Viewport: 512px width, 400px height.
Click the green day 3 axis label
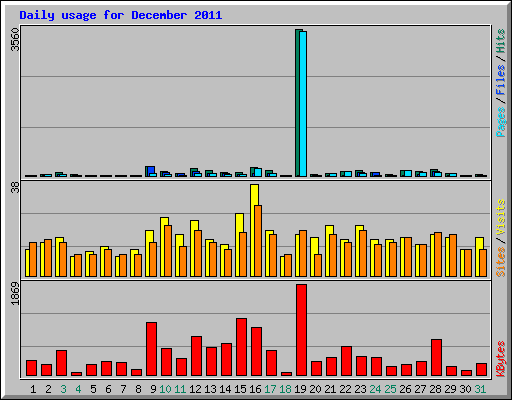coord(63,389)
